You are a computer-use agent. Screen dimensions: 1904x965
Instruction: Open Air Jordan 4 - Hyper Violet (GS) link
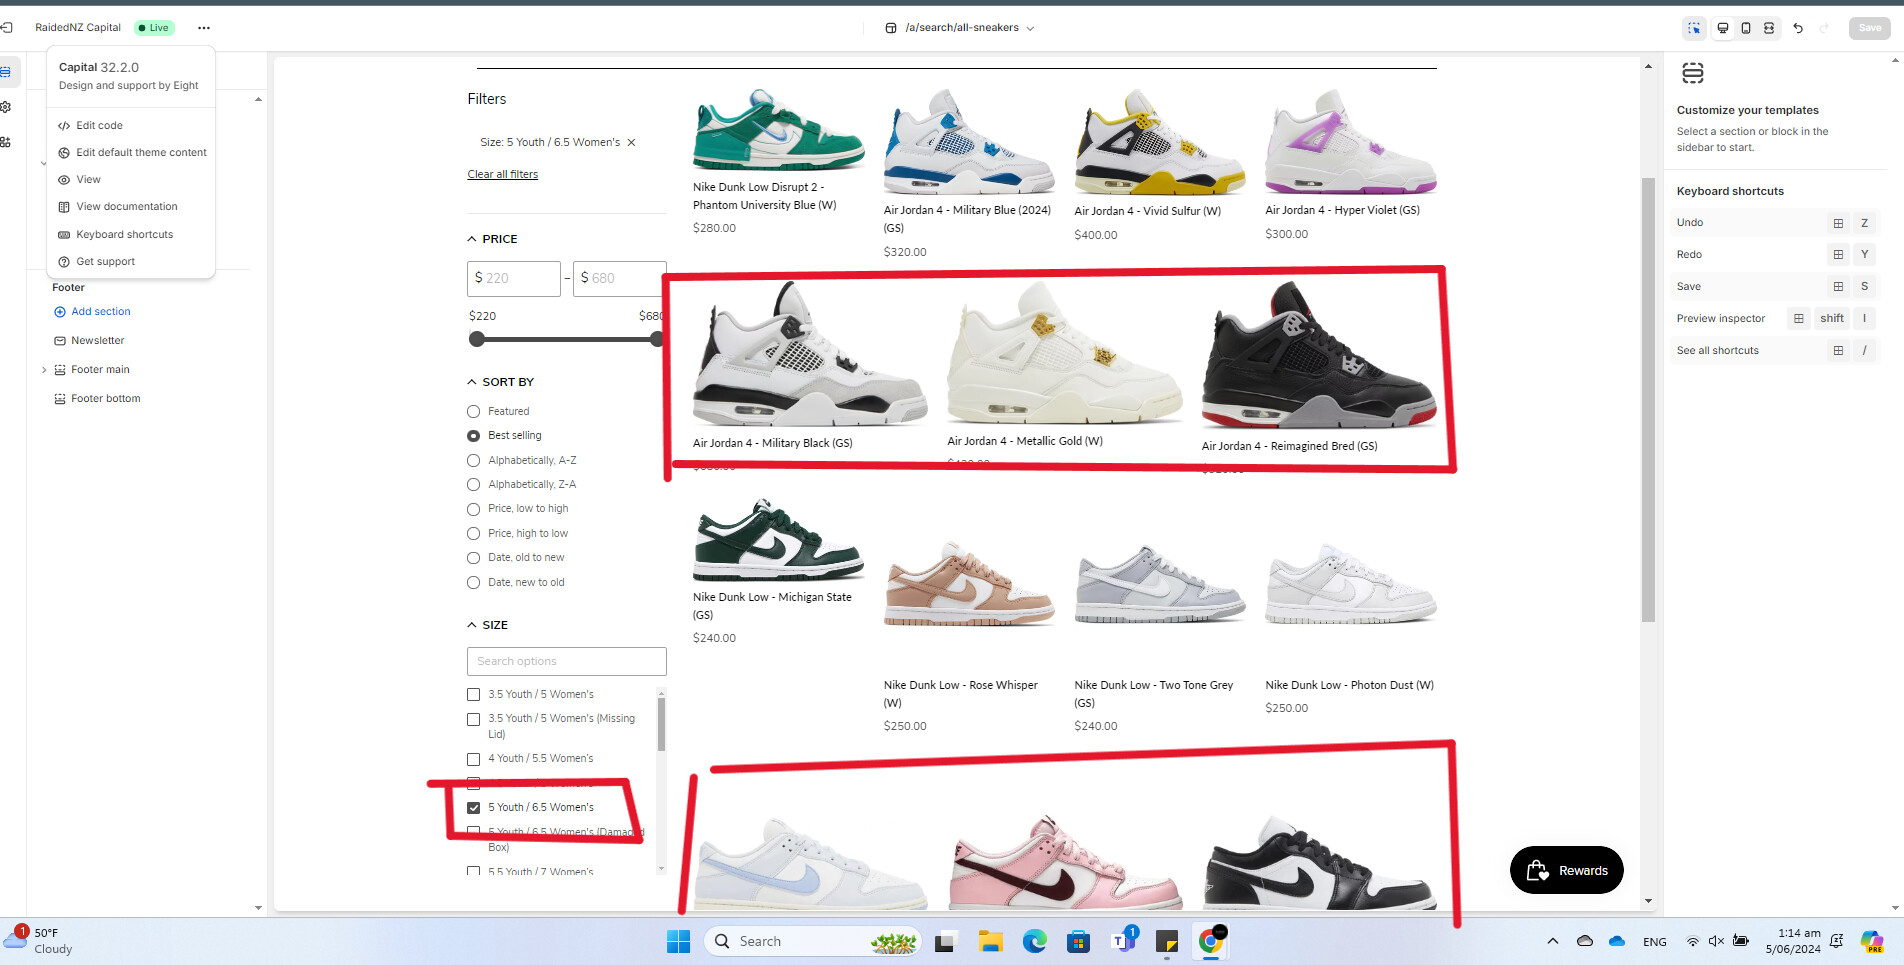click(x=1342, y=211)
